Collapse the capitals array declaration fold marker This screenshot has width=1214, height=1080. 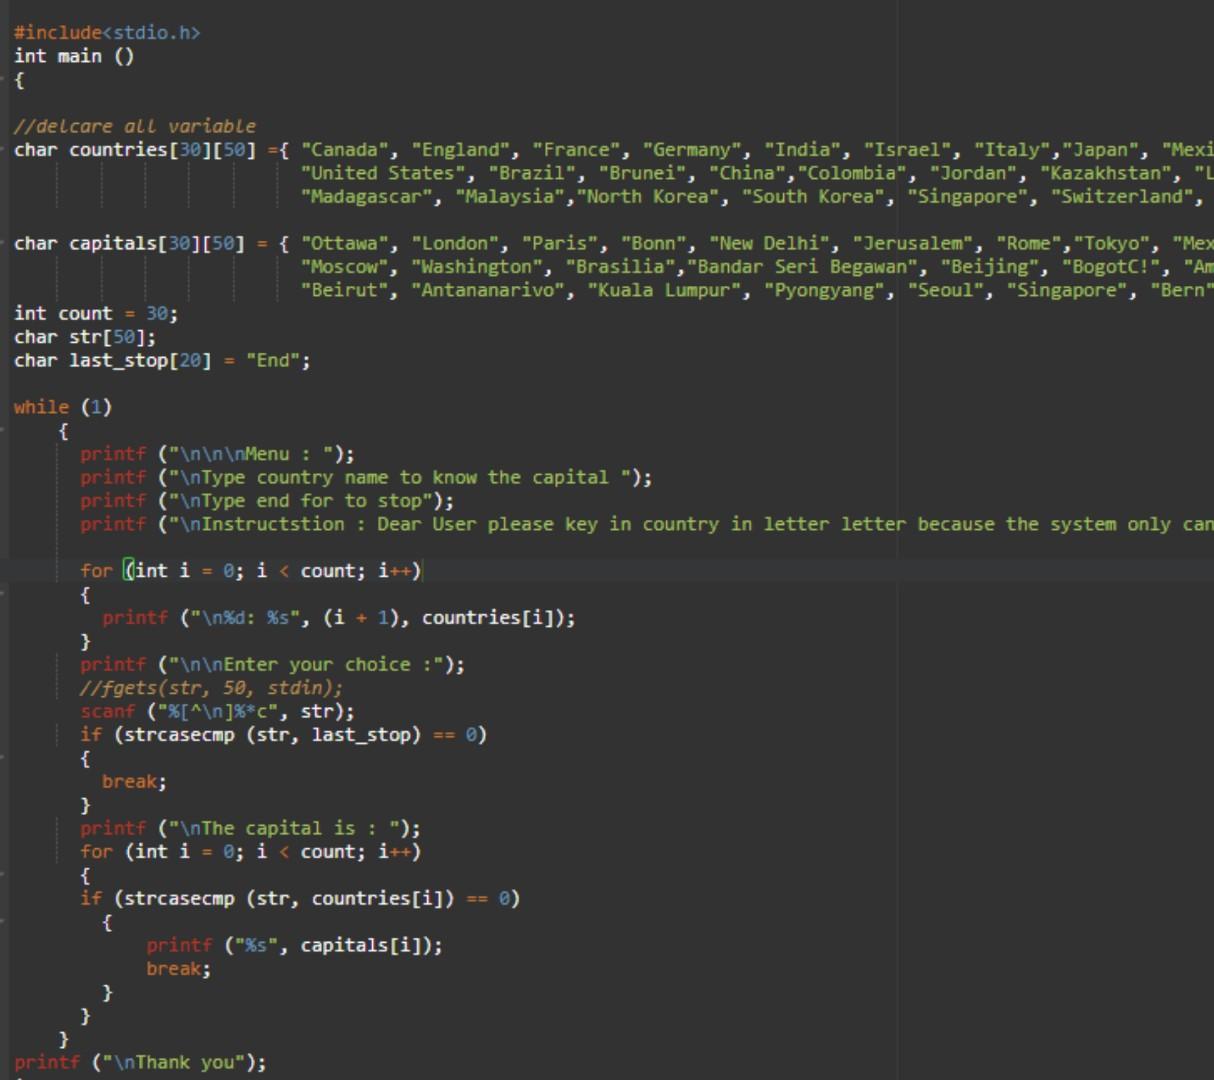click(5, 243)
